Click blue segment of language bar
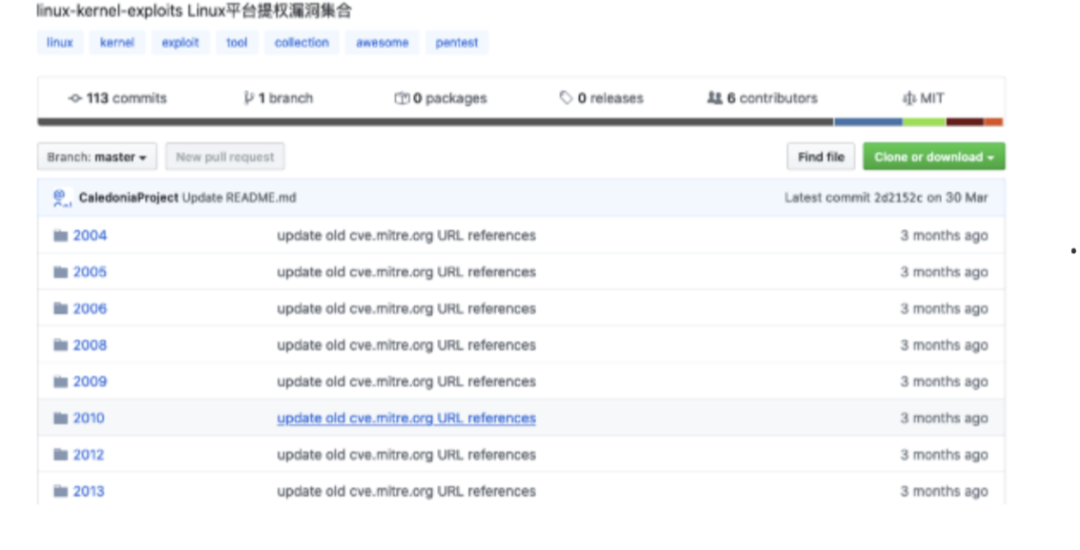1080x550 pixels. point(869,123)
